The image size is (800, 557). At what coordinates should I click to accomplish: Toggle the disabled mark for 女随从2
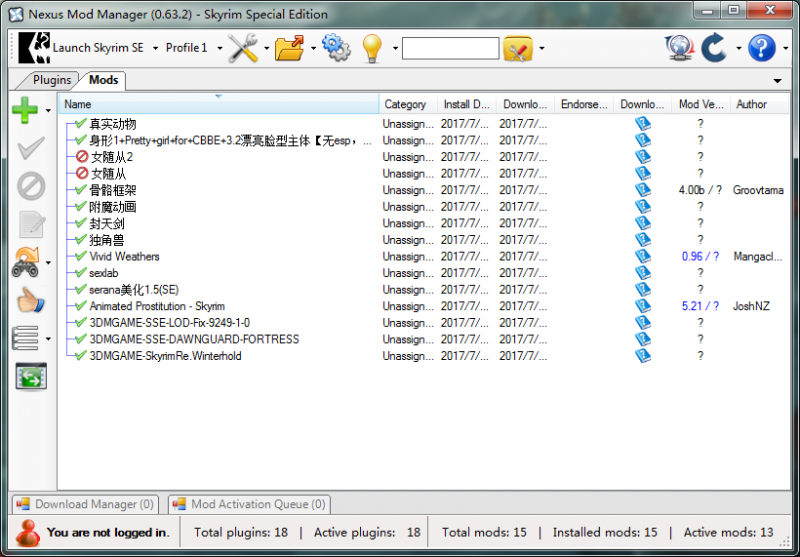(x=82, y=157)
